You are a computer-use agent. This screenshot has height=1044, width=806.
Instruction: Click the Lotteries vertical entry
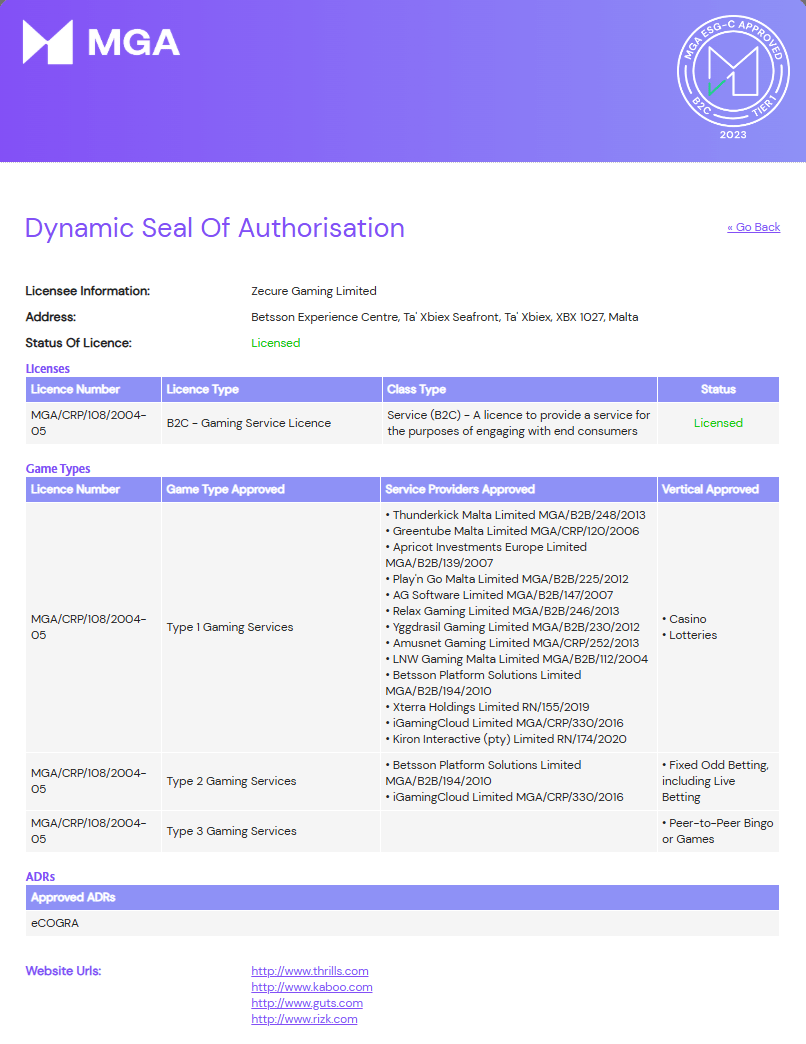(690, 635)
